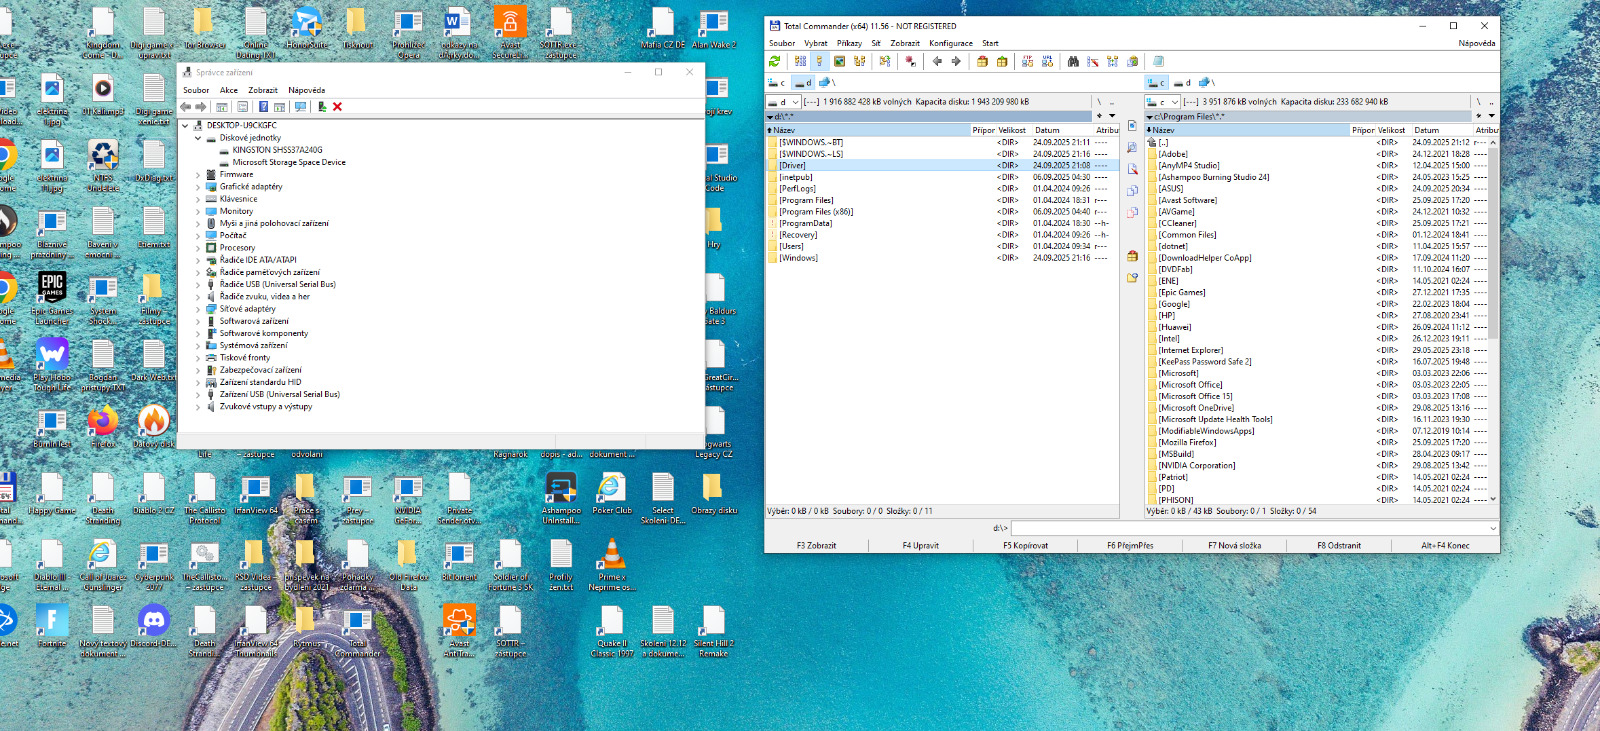Open right panel drive dropdown showing c
This screenshot has width=1600, height=731.
point(1163,102)
